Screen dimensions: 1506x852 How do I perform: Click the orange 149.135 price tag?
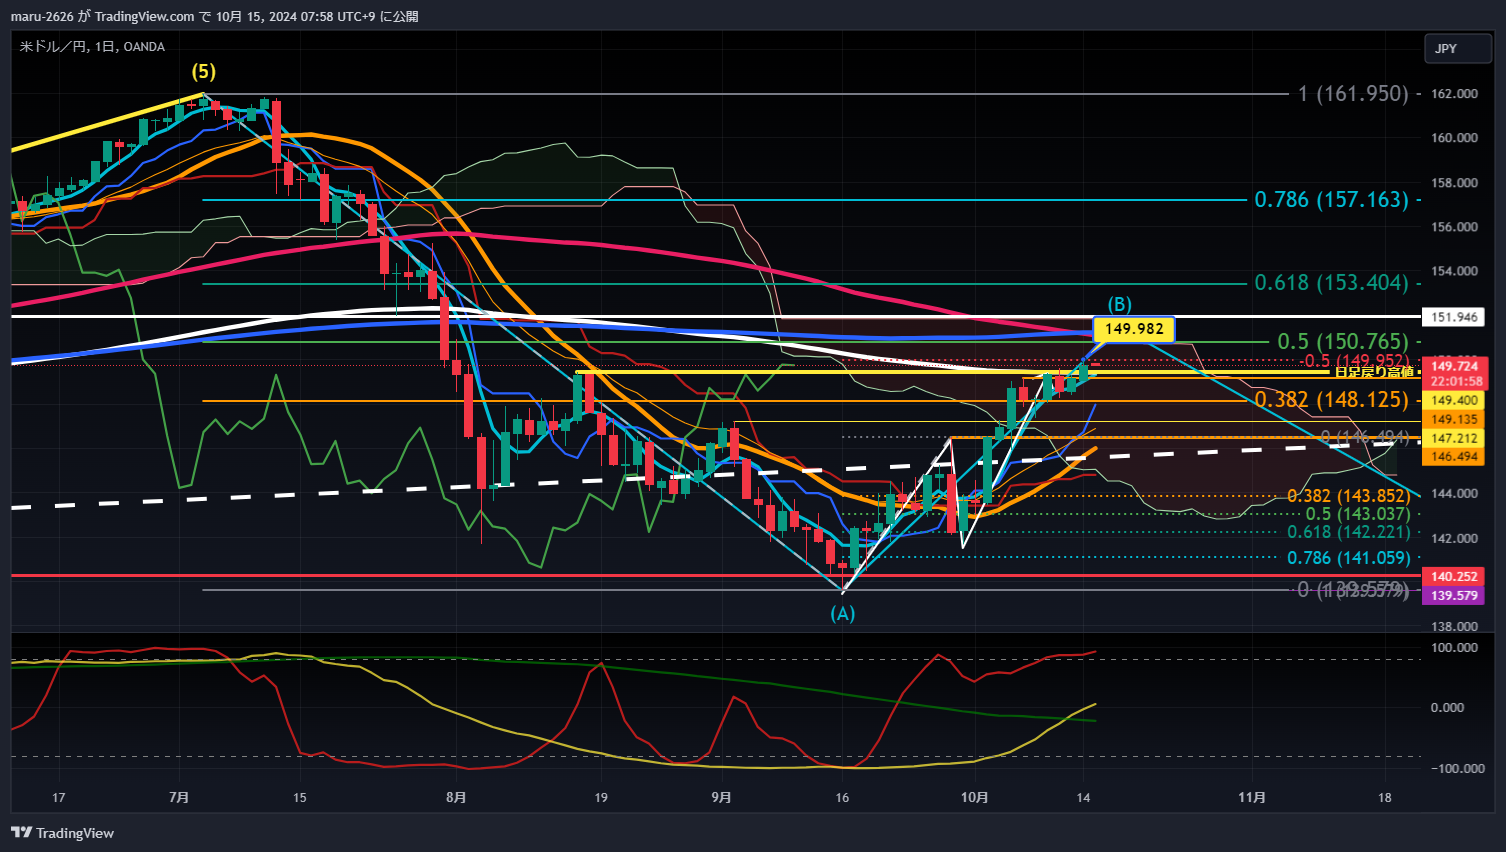pyautogui.click(x=1454, y=419)
